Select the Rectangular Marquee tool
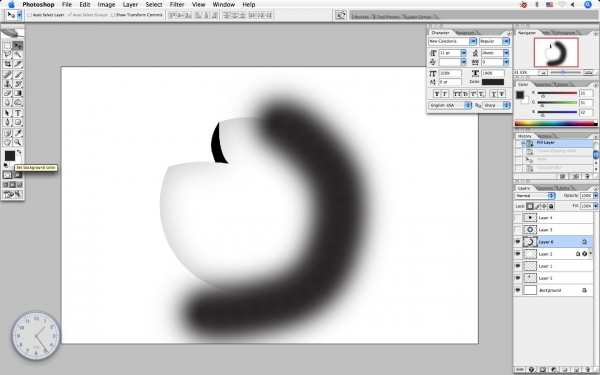Screen dimensions: 600x375 pos(7,46)
